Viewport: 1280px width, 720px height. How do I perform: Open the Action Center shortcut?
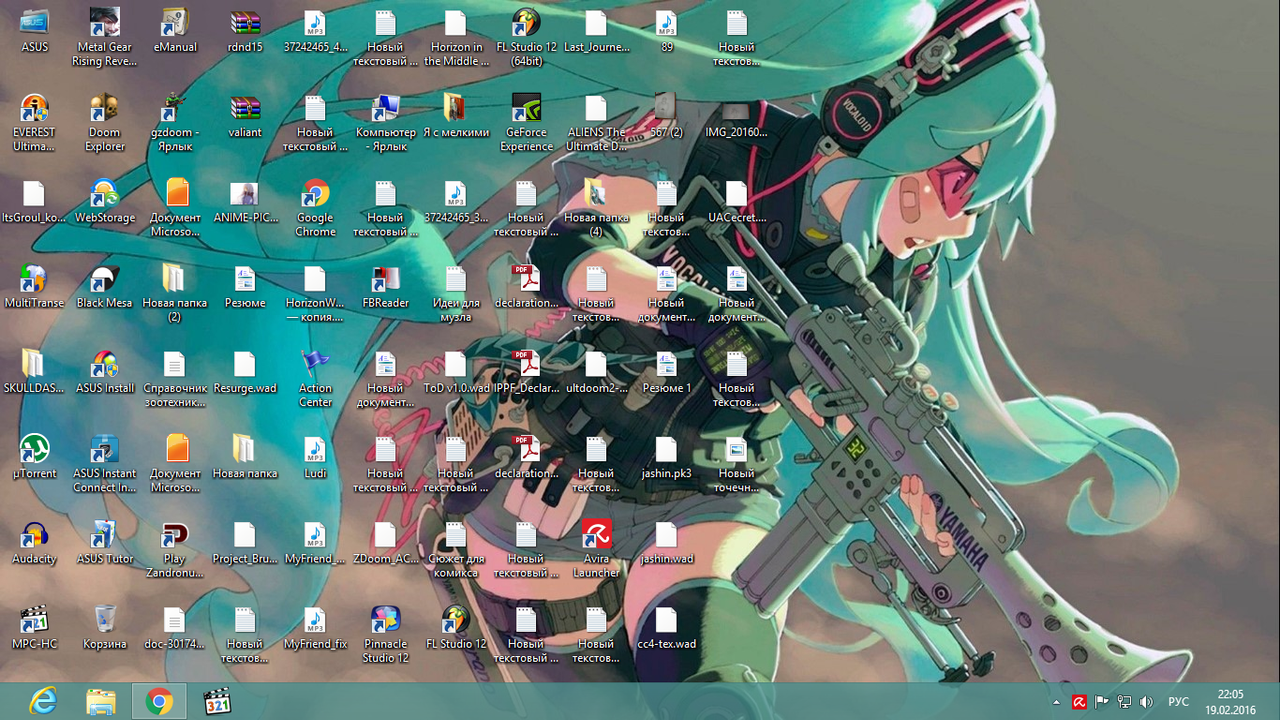[315, 379]
